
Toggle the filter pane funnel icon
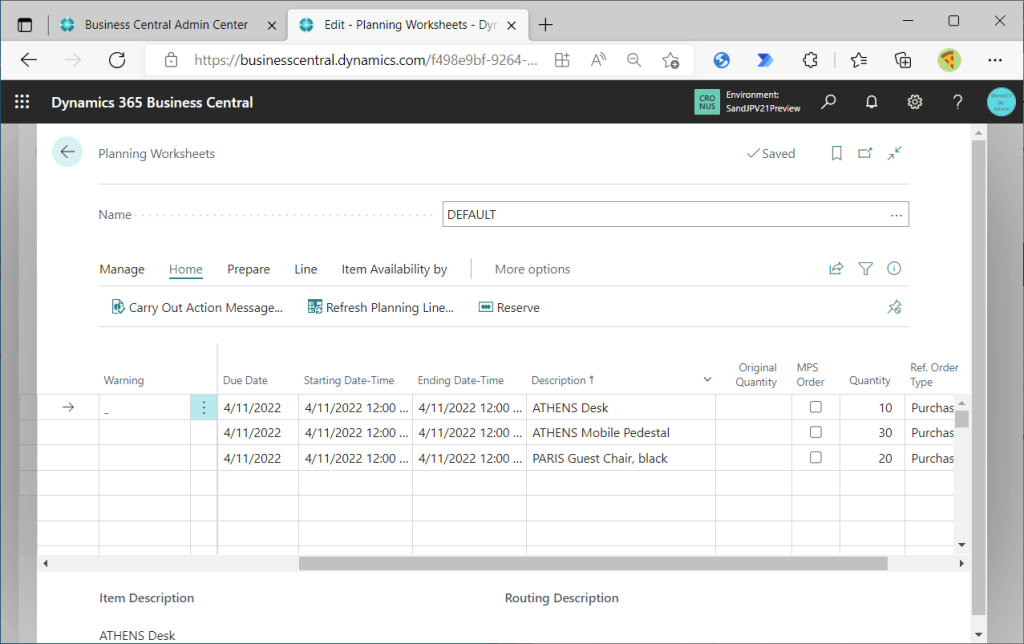pos(865,268)
